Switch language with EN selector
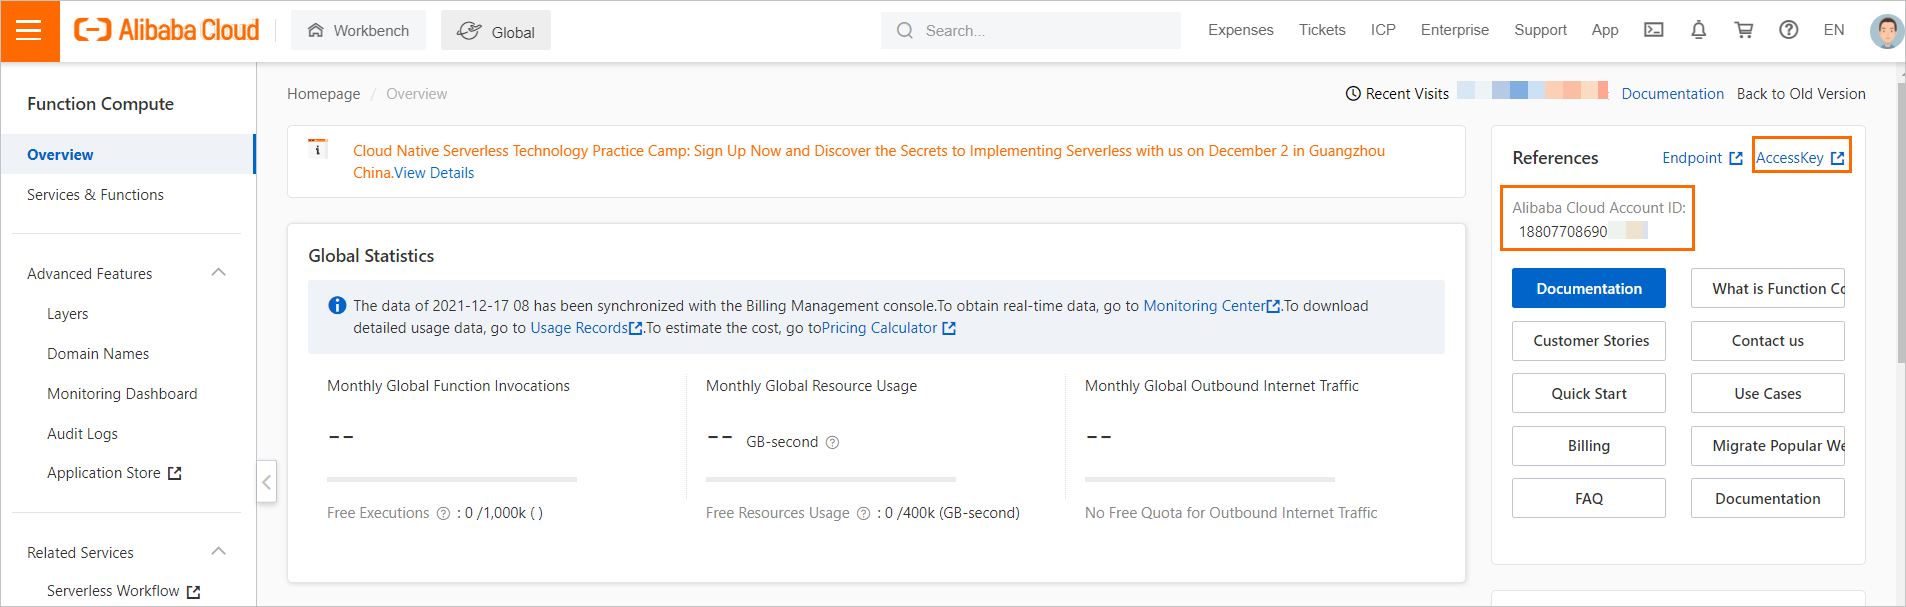 (1833, 30)
